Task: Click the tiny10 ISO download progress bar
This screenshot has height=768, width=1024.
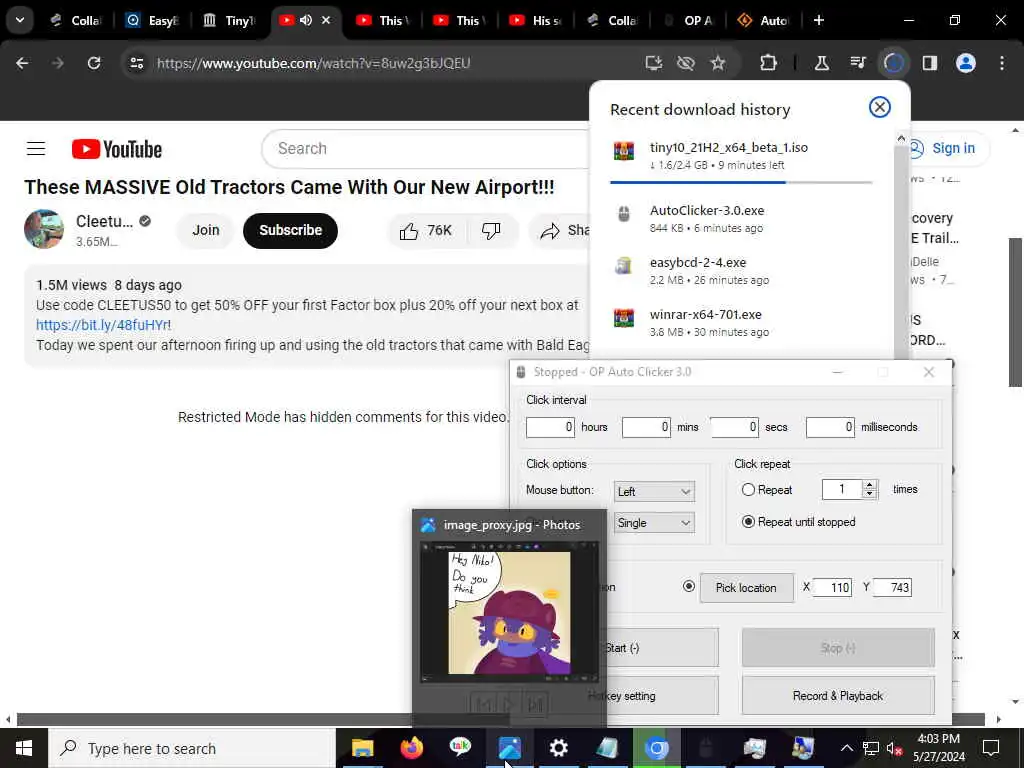Action: (x=741, y=182)
